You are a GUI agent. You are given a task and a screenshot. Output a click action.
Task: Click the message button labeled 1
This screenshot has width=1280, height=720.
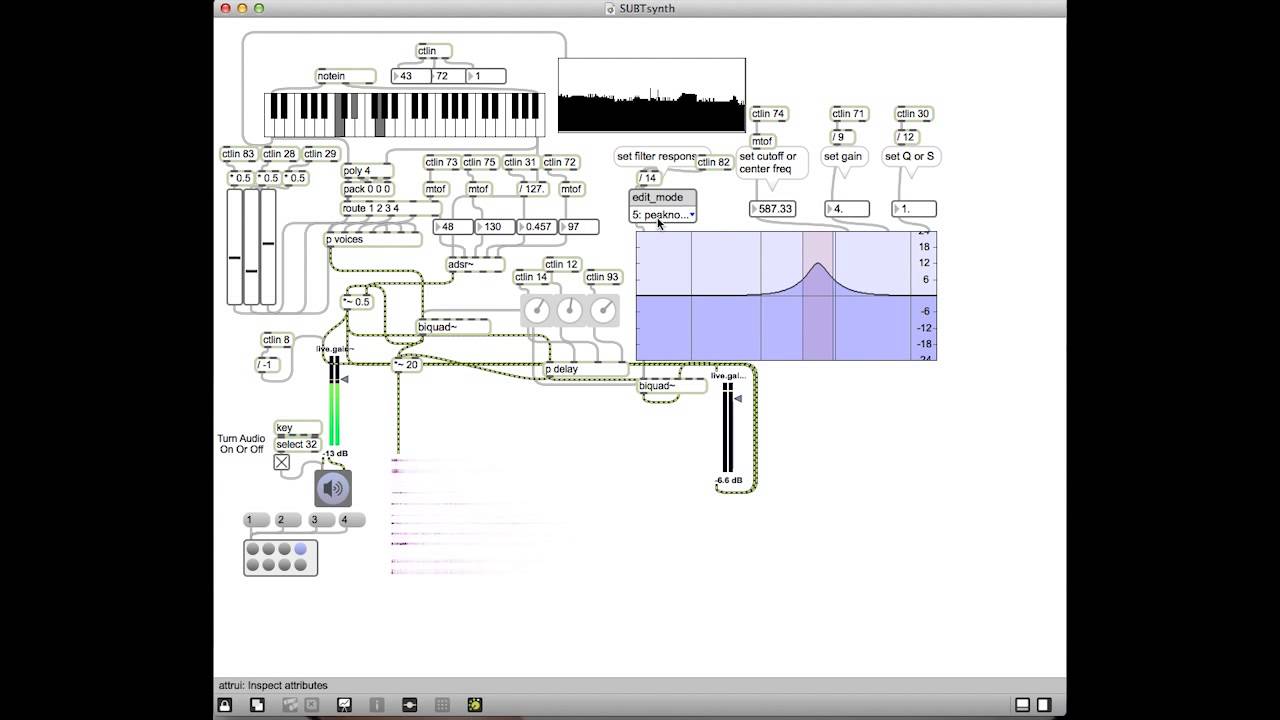257,520
